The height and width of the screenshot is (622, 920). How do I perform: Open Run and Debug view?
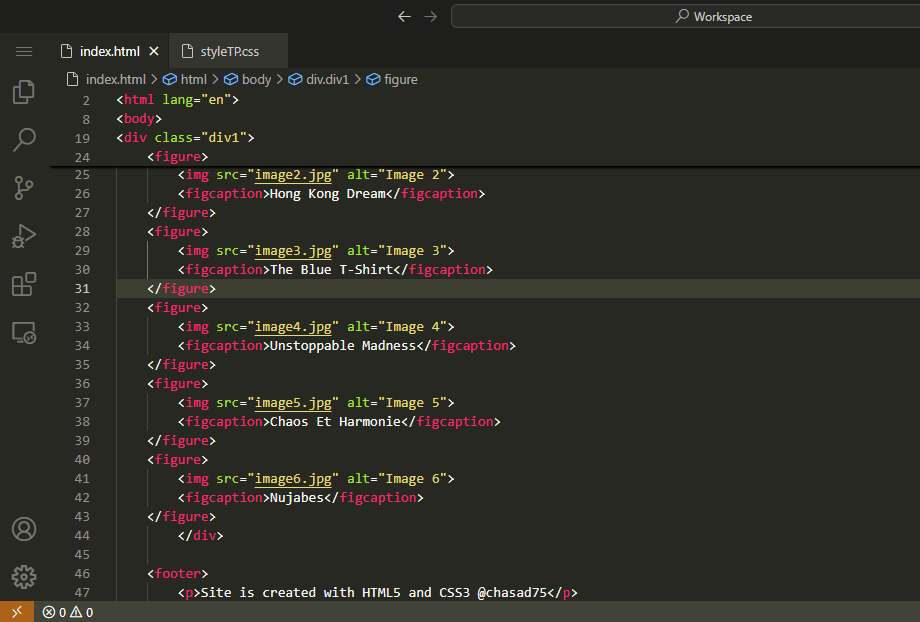click(x=24, y=236)
